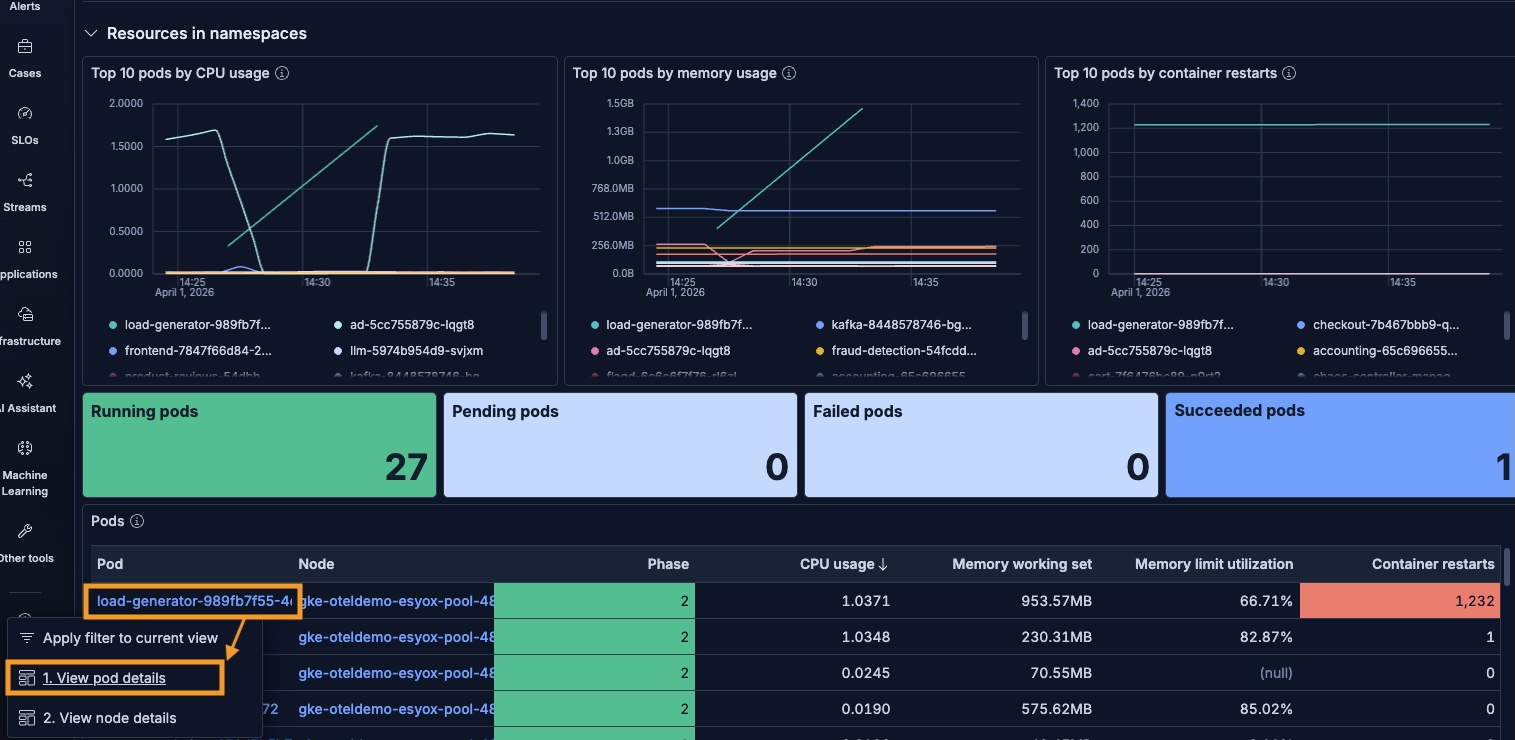This screenshot has width=1515, height=740.
Task: Select 1. View pod details menu entry
Action: (x=104, y=678)
